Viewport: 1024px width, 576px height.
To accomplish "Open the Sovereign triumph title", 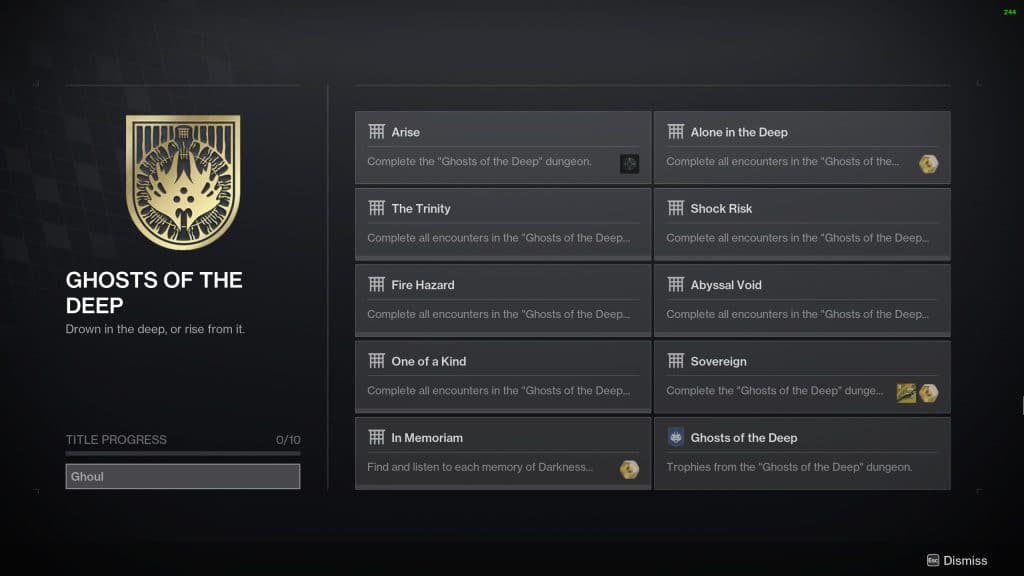I will pyautogui.click(x=718, y=361).
